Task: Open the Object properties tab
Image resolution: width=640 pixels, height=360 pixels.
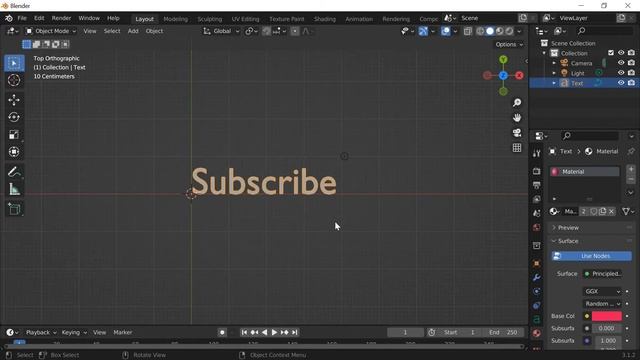Action: click(x=536, y=264)
